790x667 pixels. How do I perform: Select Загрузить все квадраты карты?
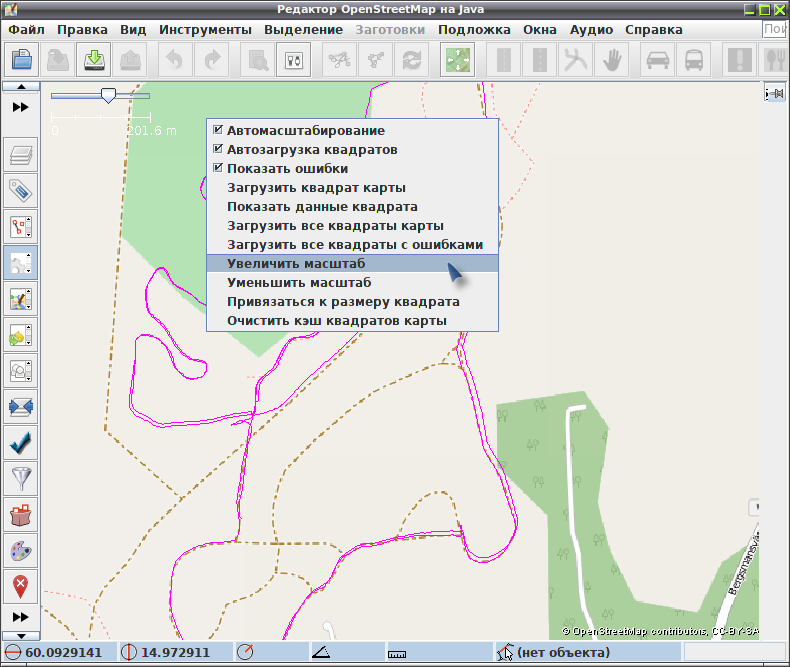[x=352, y=226]
